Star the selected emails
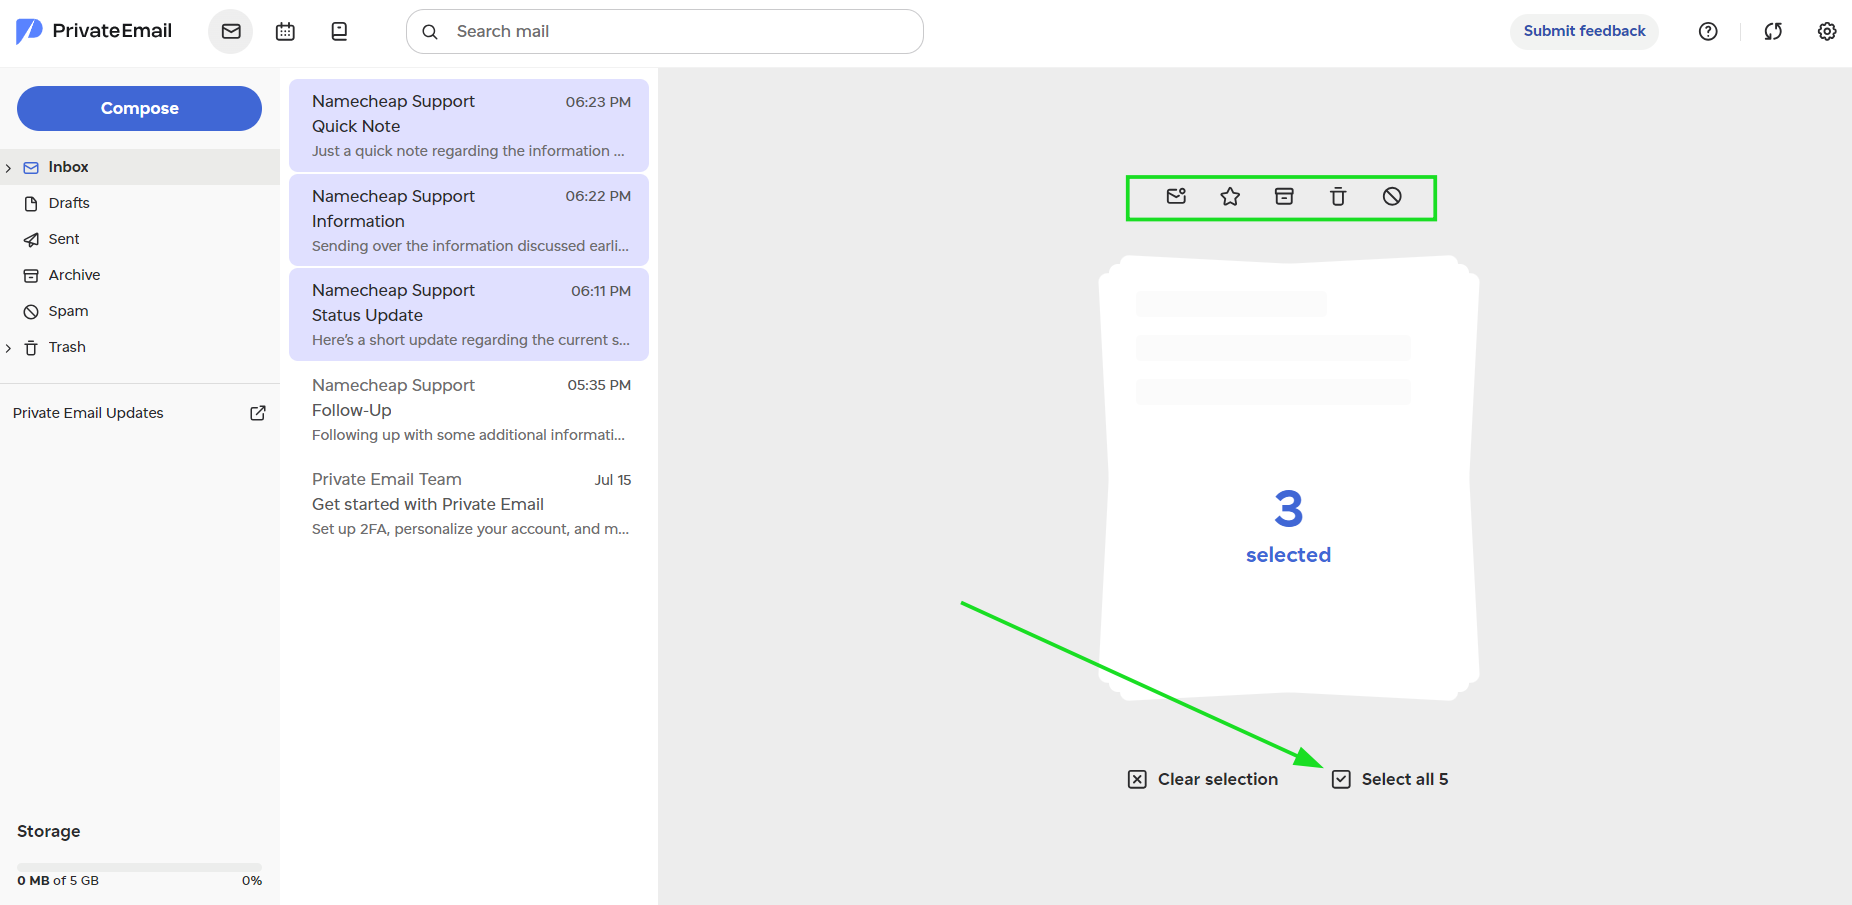The width and height of the screenshot is (1852, 905). pyautogui.click(x=1230, y=196)
